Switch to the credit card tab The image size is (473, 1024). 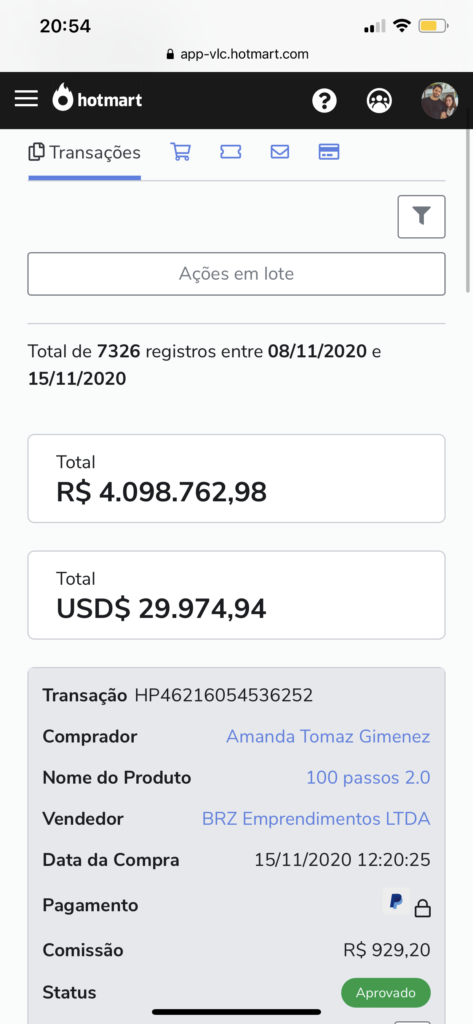pyautogui.click(x=329, y=152)
